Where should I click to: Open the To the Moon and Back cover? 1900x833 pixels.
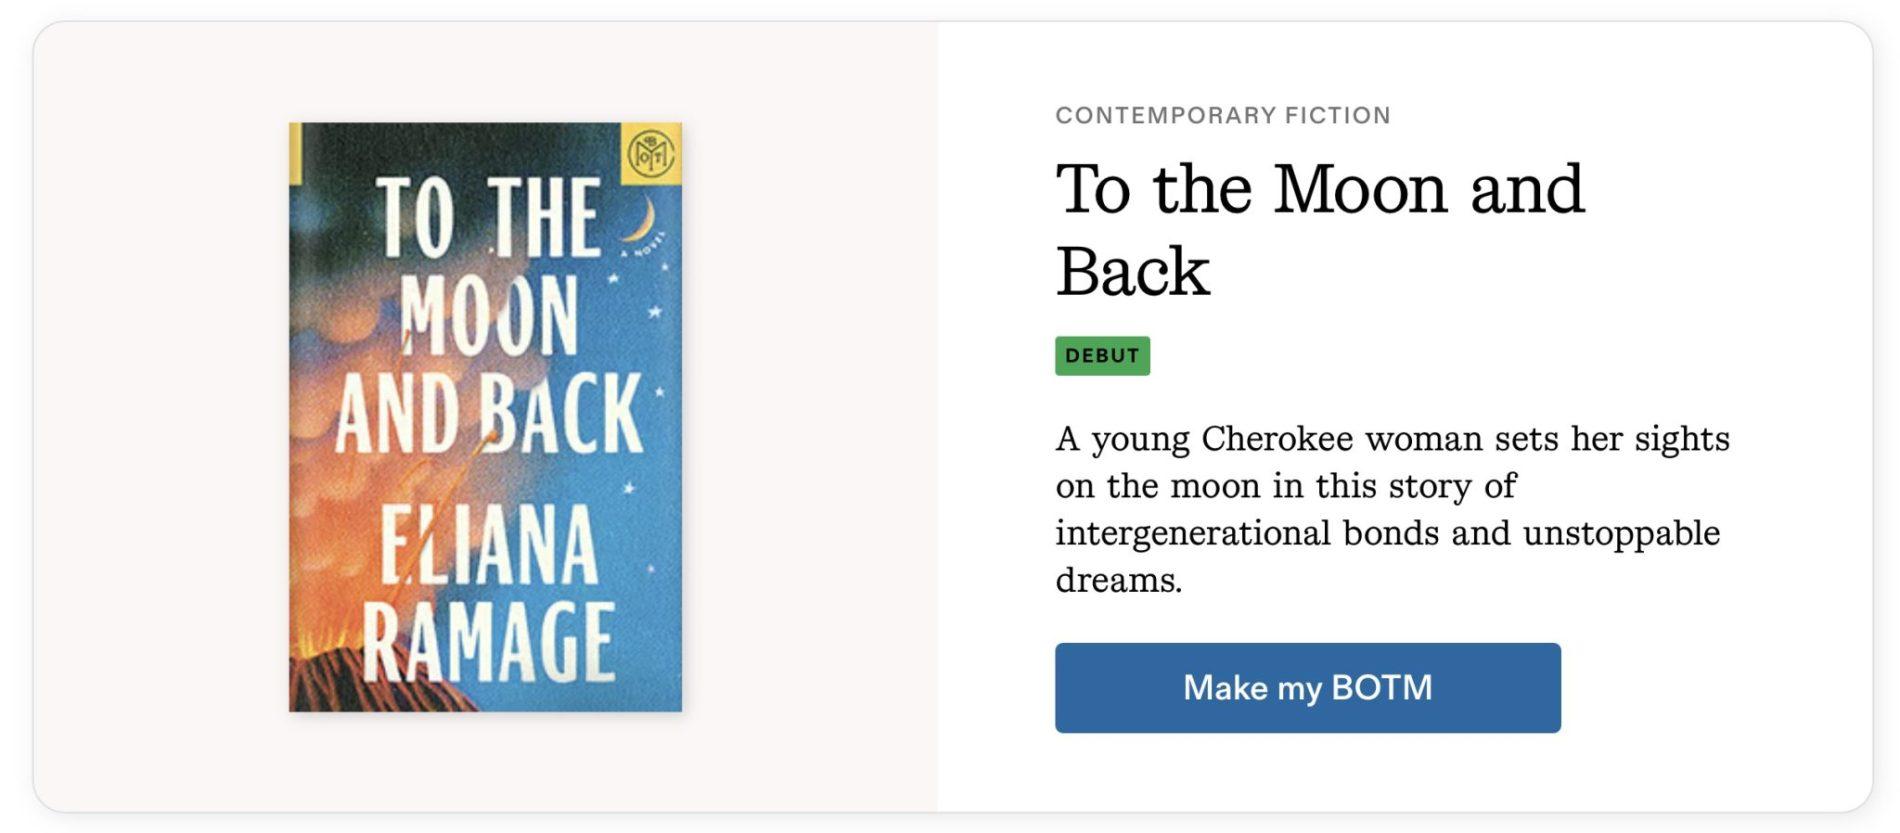[485, 417]
